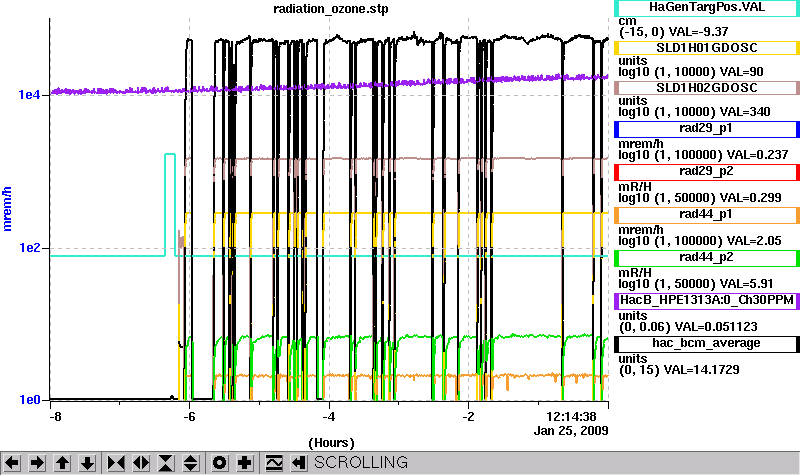Click the VAL=2.05 readout under rad44_p1
The width and height of the screenshot is (800, 475).
pyautogui.click(x=754, y=241)
